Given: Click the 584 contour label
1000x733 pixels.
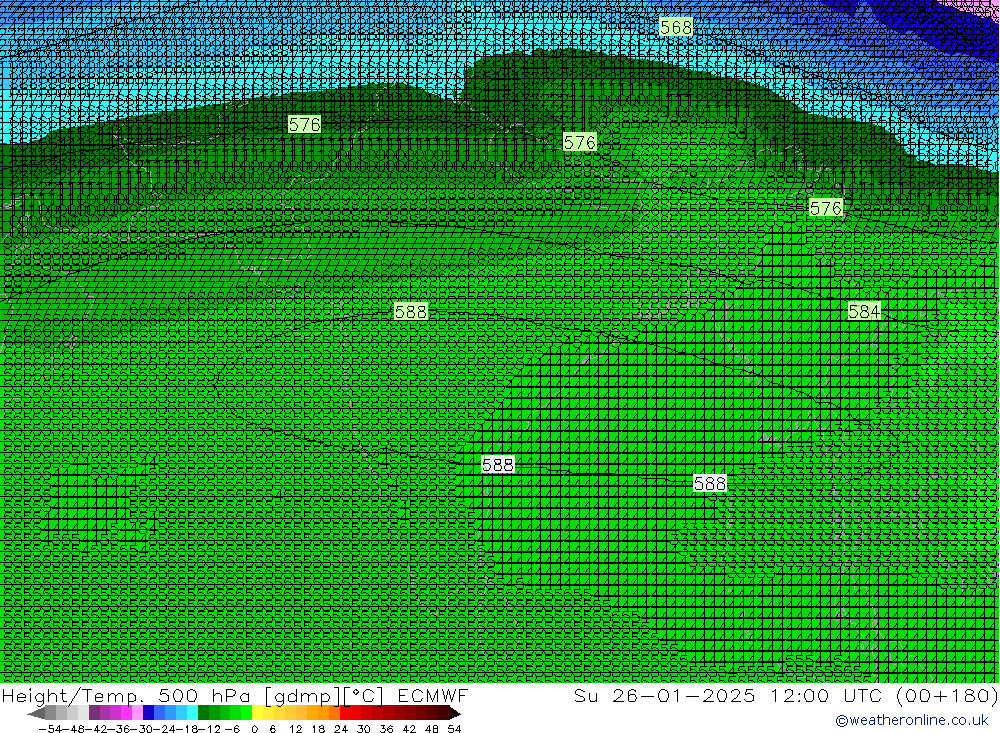Looking at the screenshot, I should [x=864, y=311].
